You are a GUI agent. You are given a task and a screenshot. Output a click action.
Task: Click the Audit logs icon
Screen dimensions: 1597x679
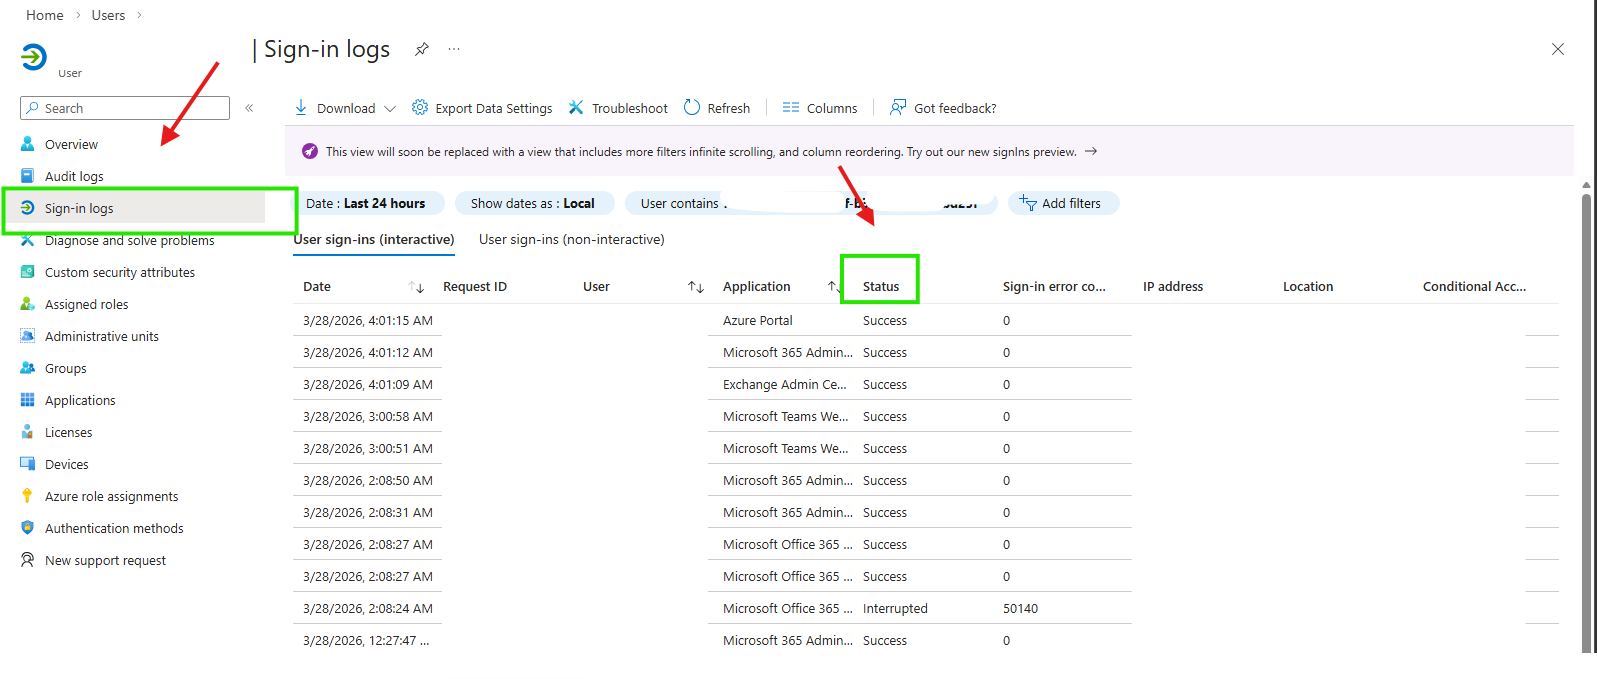pyautogui.click(x=28, y=176)
